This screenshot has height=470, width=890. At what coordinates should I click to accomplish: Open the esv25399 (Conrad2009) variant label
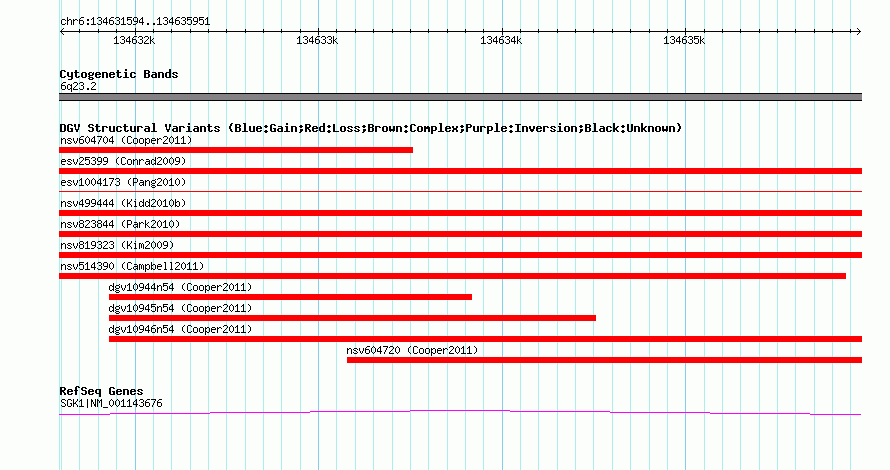[x=123, y=161]
